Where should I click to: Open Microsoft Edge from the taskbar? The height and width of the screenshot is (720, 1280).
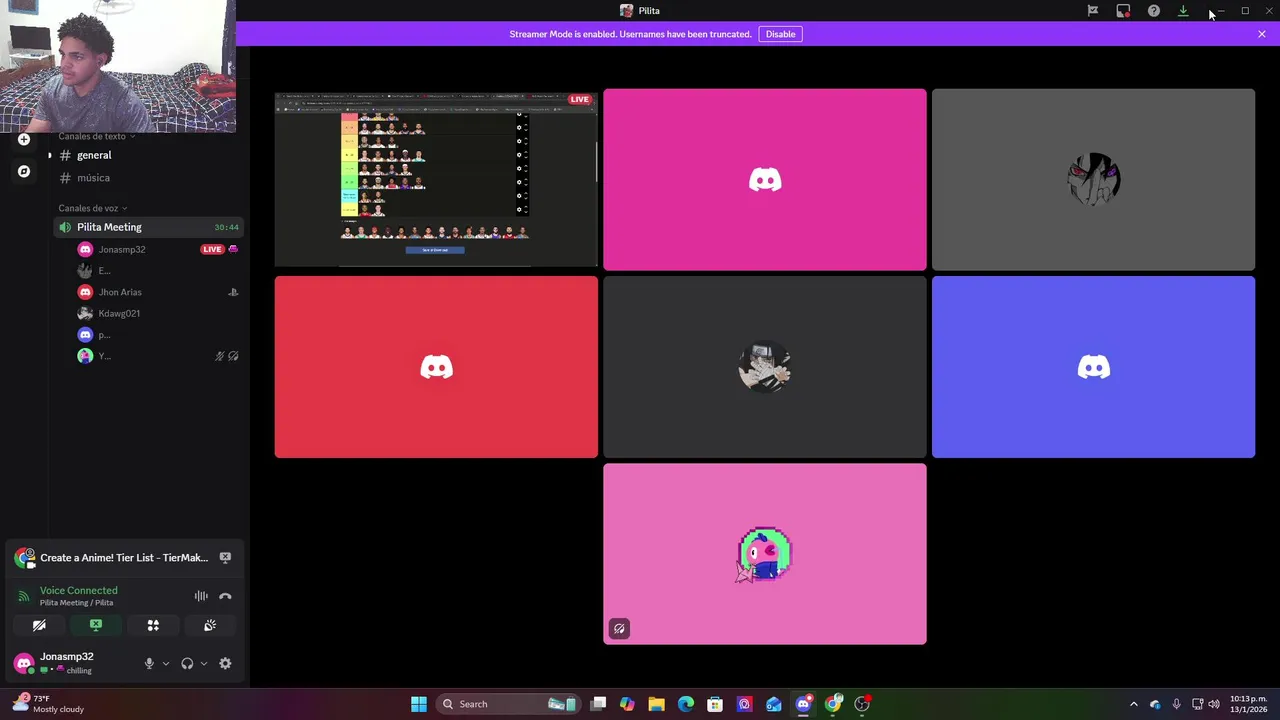(686, 704)
